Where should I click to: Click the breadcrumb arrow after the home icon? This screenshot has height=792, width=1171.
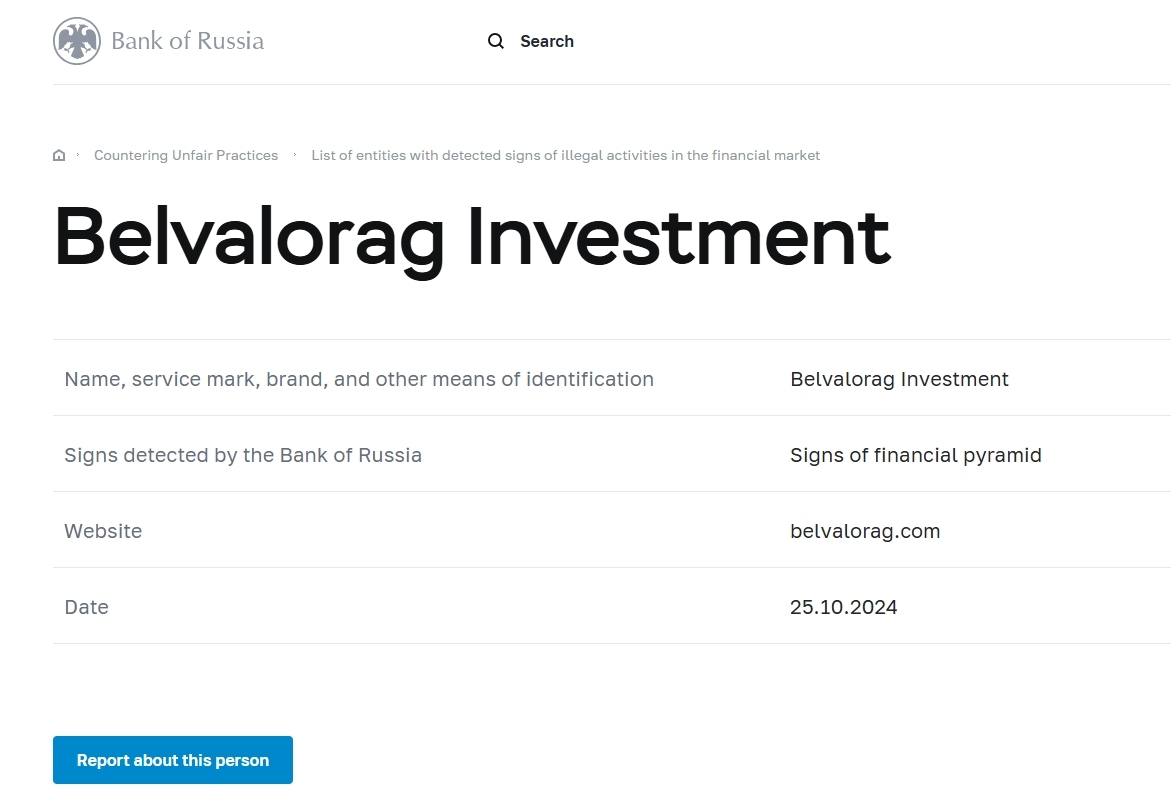click(x=78, y=155)
